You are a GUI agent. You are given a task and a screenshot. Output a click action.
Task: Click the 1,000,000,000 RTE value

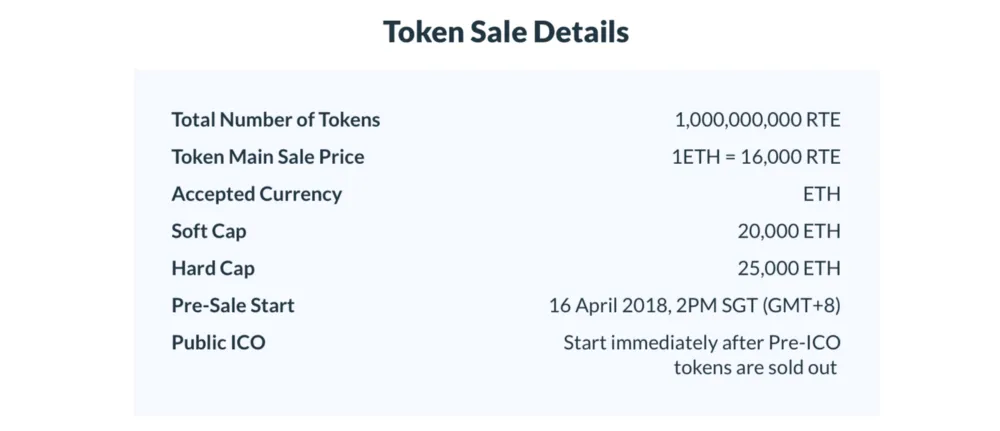tap(758, 119)
